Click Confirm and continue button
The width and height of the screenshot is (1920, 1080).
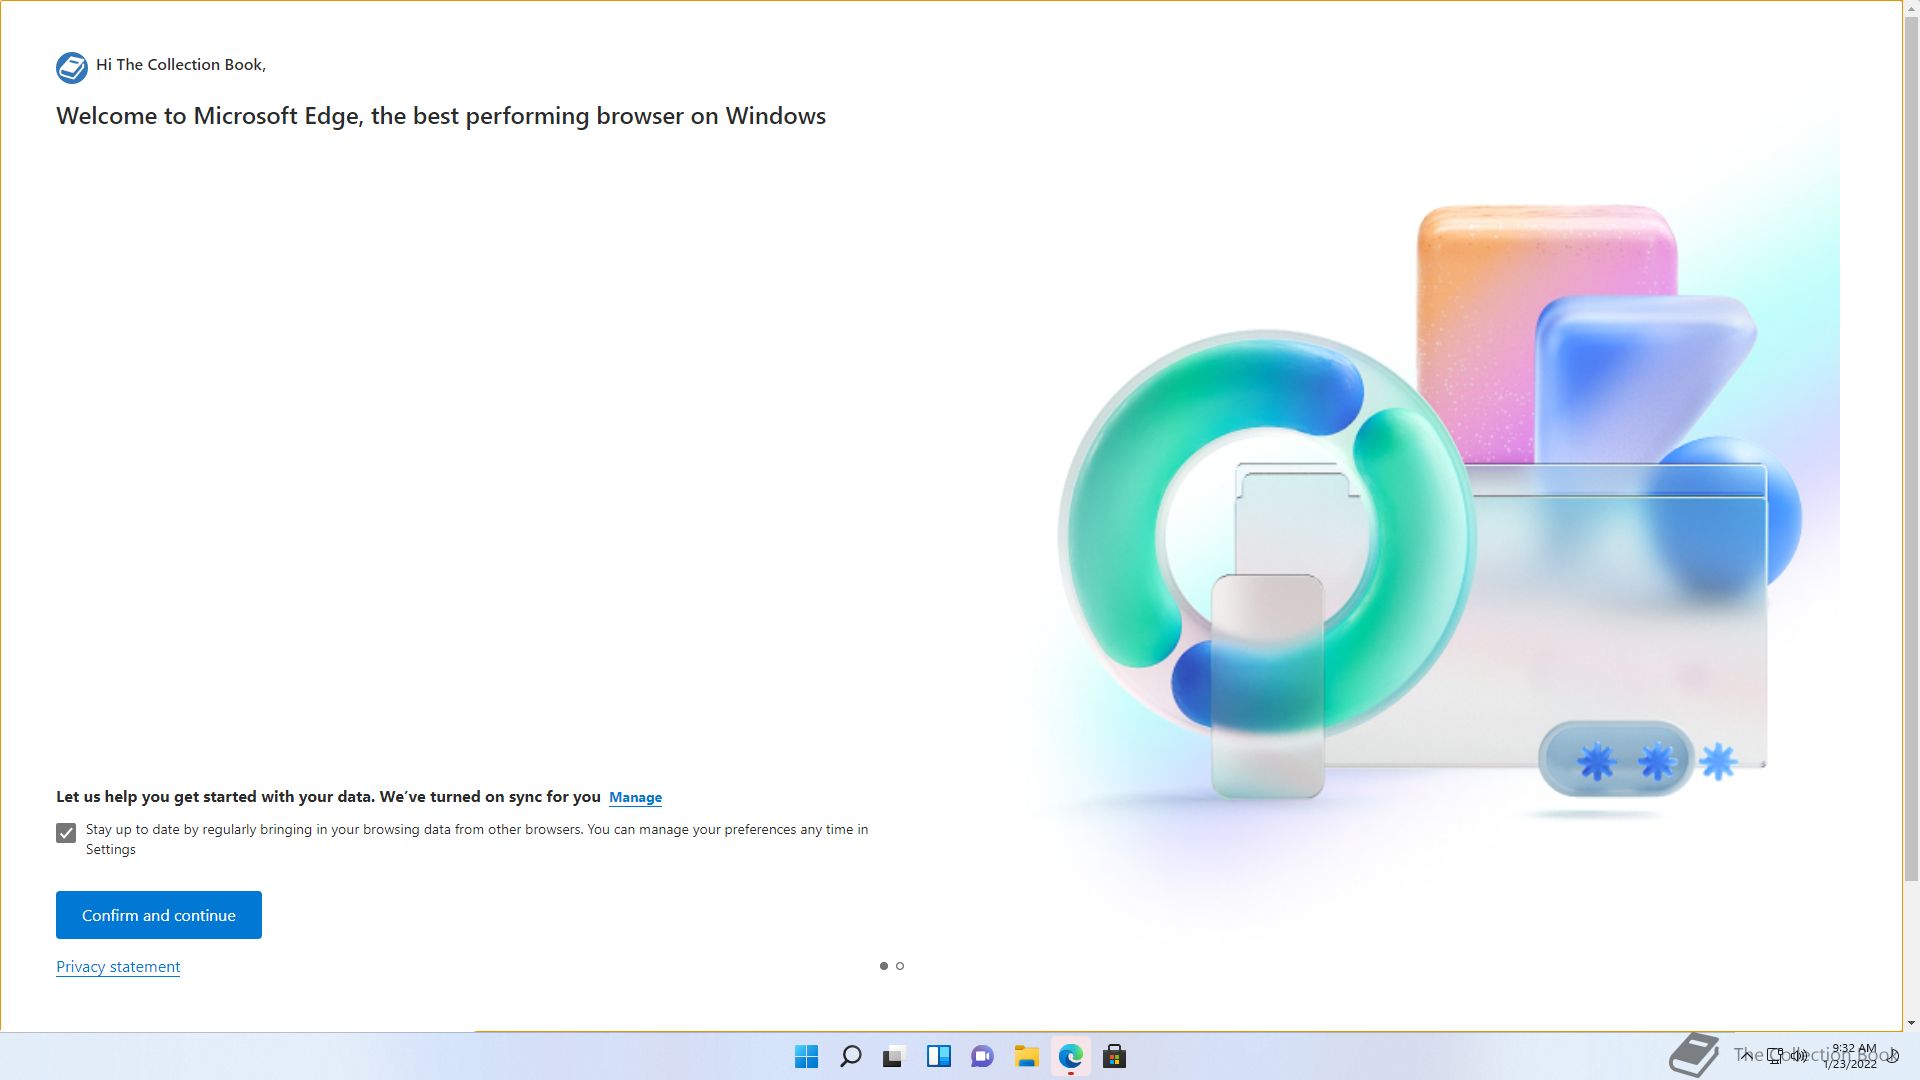click(159, 915)
